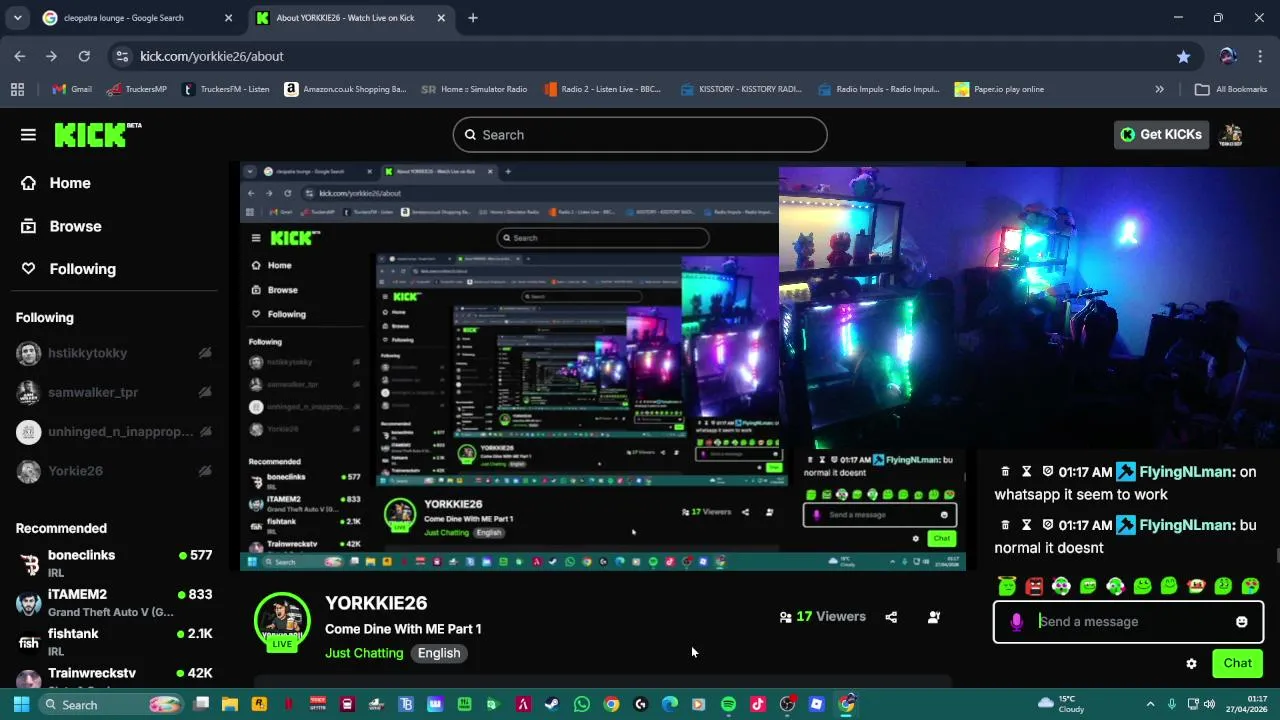Click the Get KICKs button
Screen dimensions: 1280x720
tap(1161, 134)
